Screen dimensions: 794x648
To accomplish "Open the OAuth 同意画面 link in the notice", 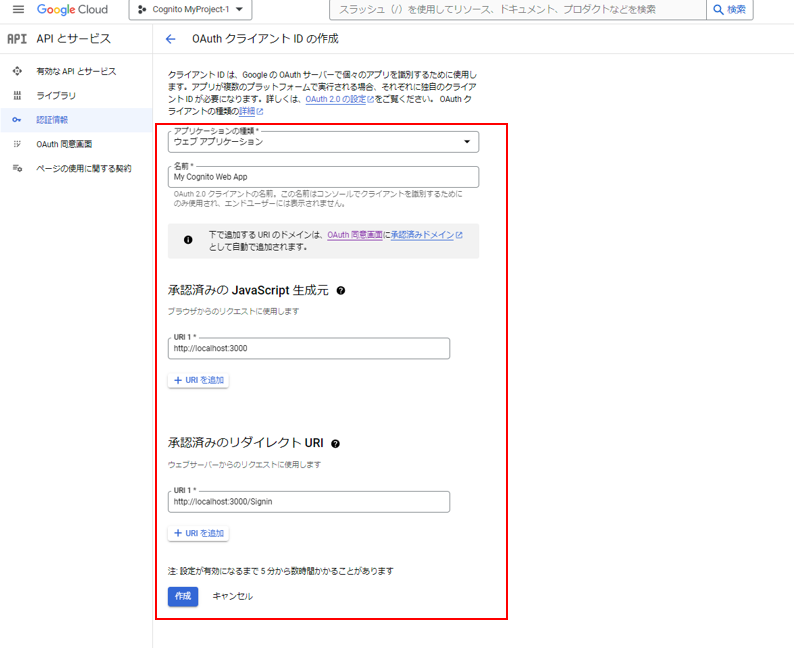I will [354, 235].
